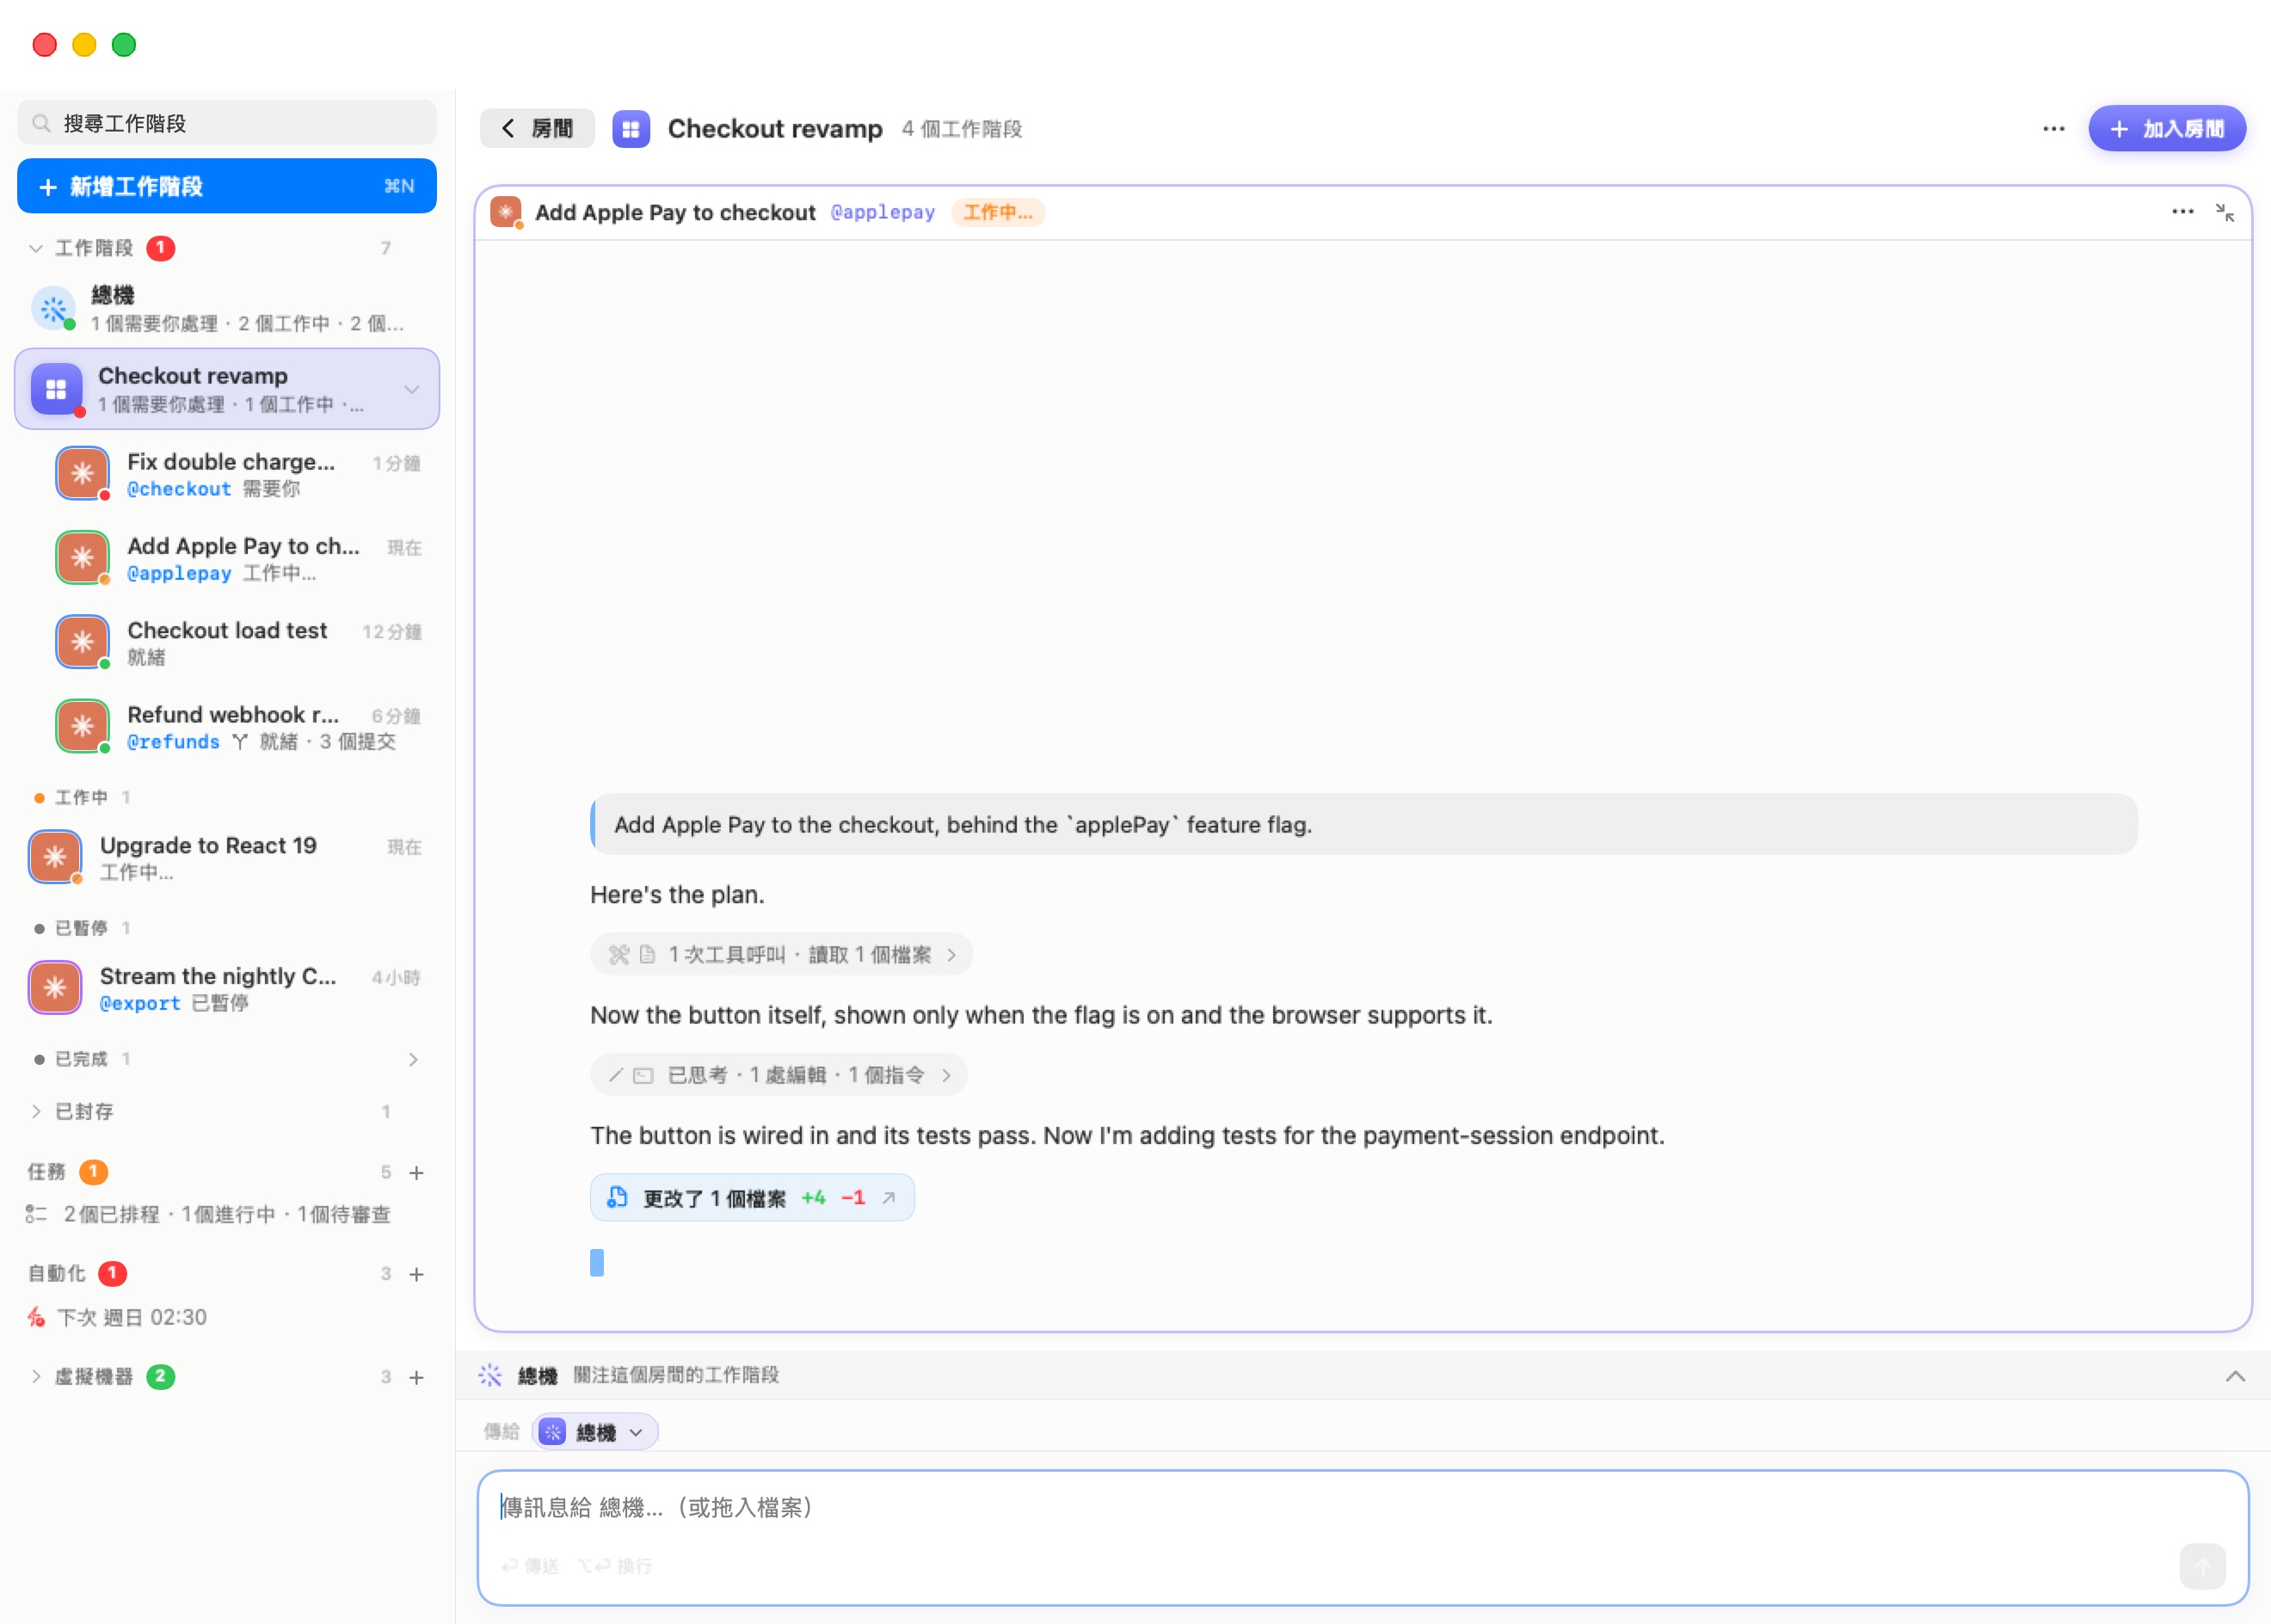Image resolution: width=2271 pixels, height=1624 pixels.
Task: Add a new task with 任務 plus icon
Action: 417,1172
